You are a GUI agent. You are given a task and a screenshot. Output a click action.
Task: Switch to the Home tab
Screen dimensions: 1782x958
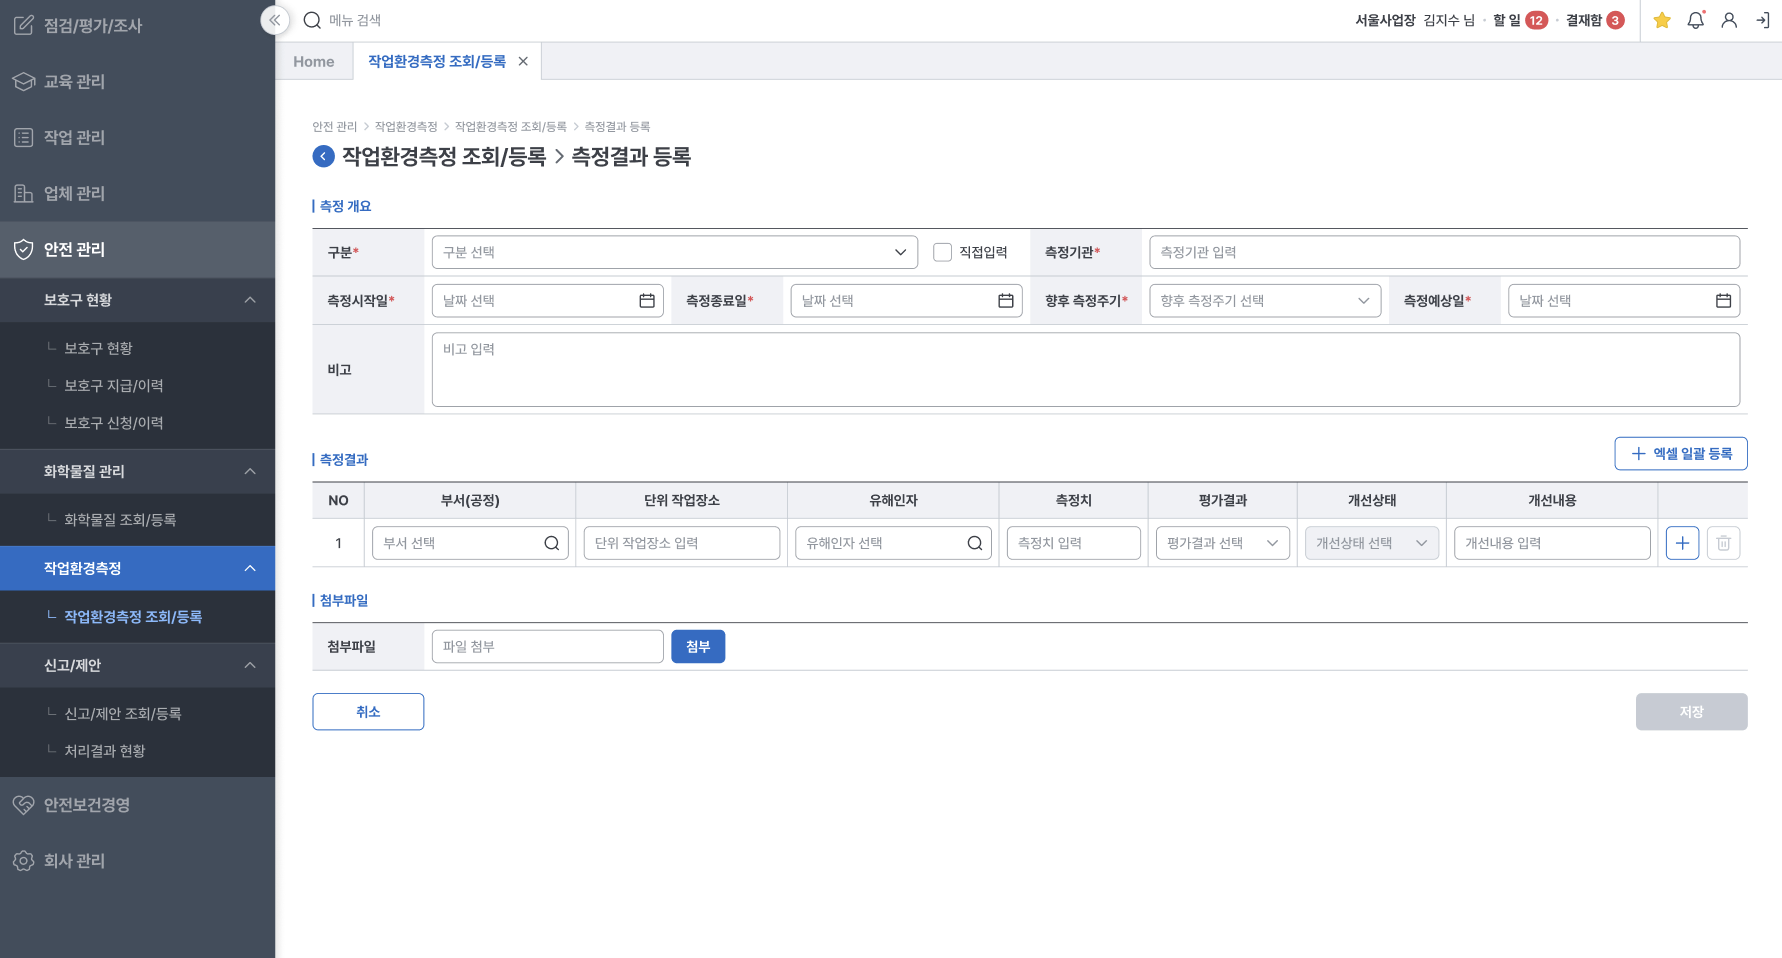[x=313, y=62]
